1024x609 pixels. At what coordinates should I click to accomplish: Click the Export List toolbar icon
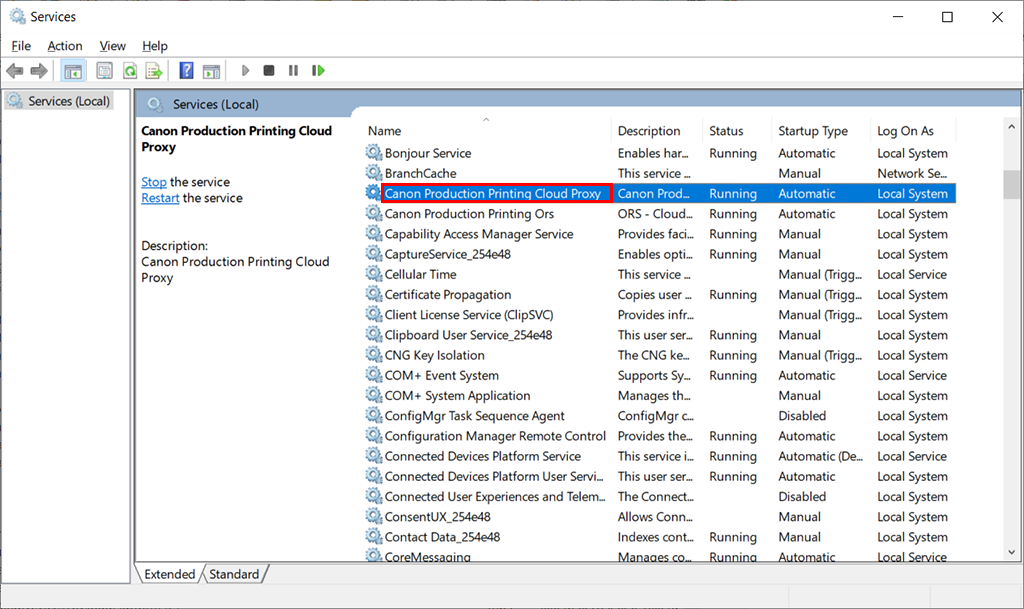pyautogui.click(x=154, y=71)
